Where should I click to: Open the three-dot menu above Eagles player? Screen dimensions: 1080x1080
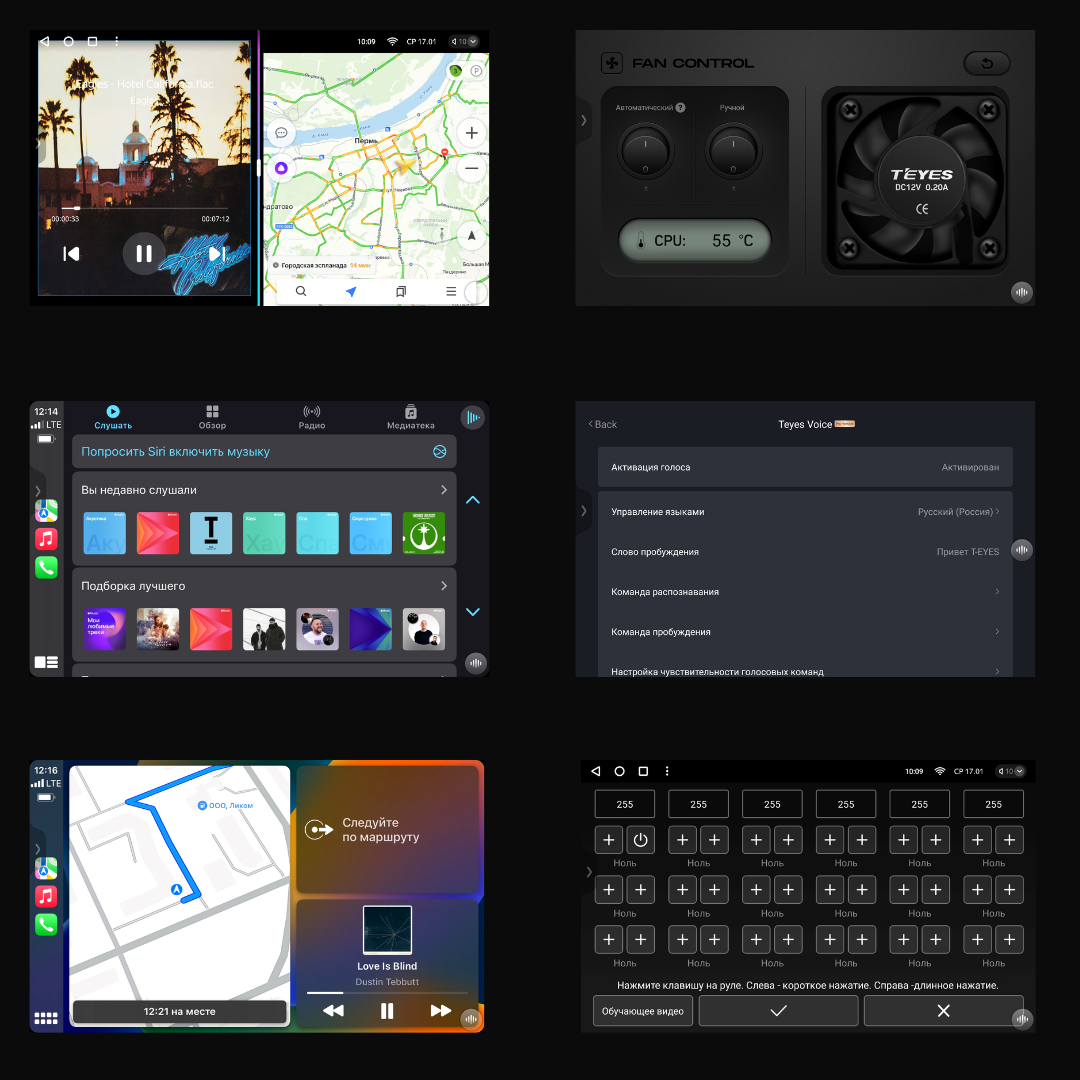click(x=116, y=41)
